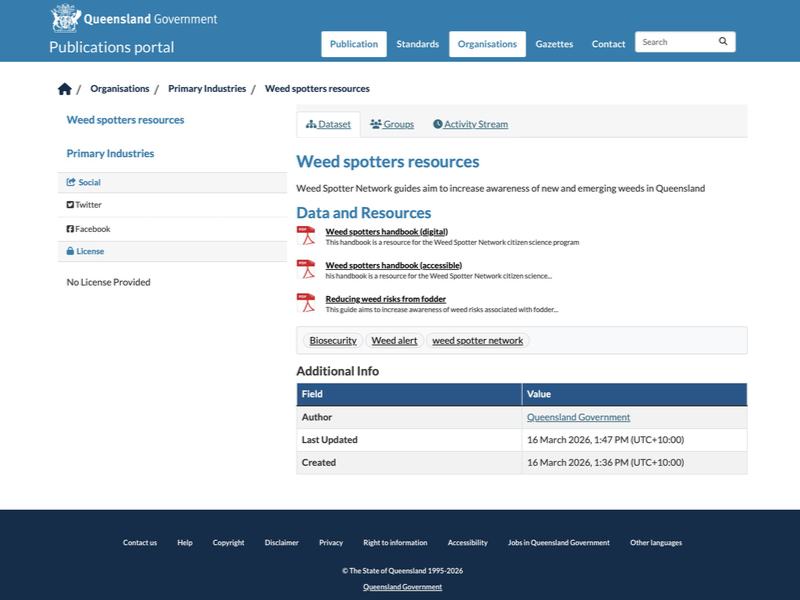Screen dimensions: 800x600
Task: Click the Queensland coat of arms logo
Action: [64, 17]
